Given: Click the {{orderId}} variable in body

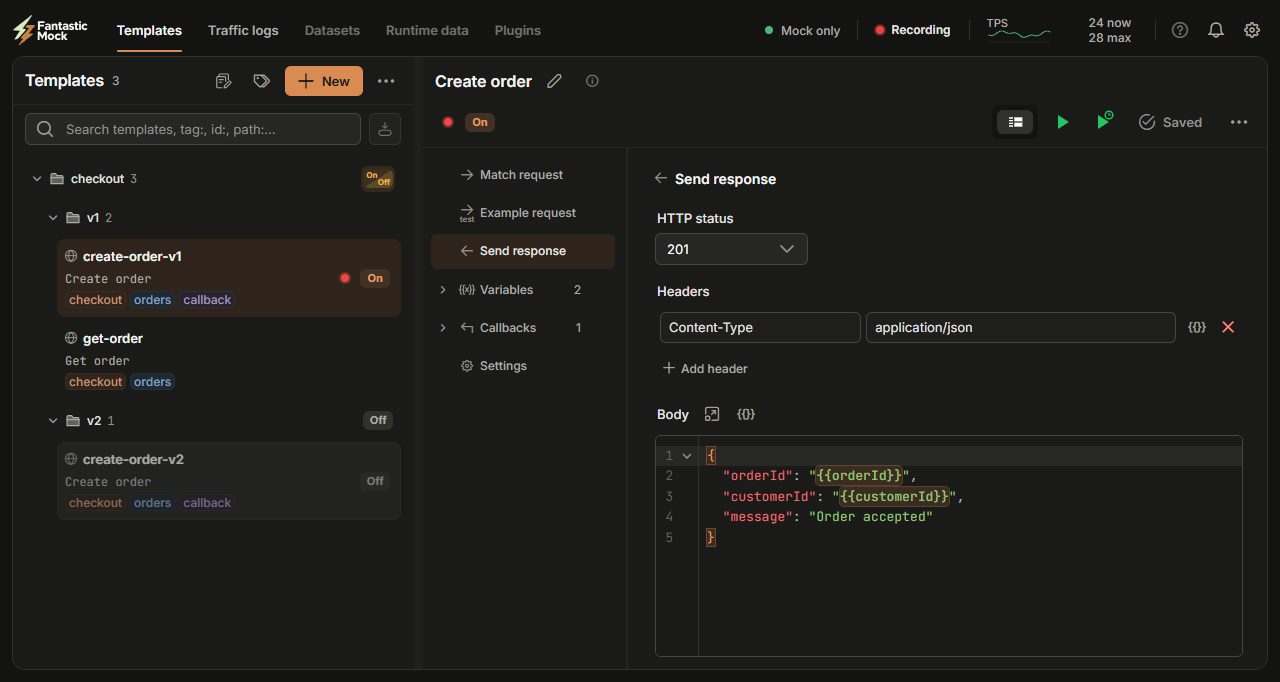Looking at the screenshot, I should point(859,476).
